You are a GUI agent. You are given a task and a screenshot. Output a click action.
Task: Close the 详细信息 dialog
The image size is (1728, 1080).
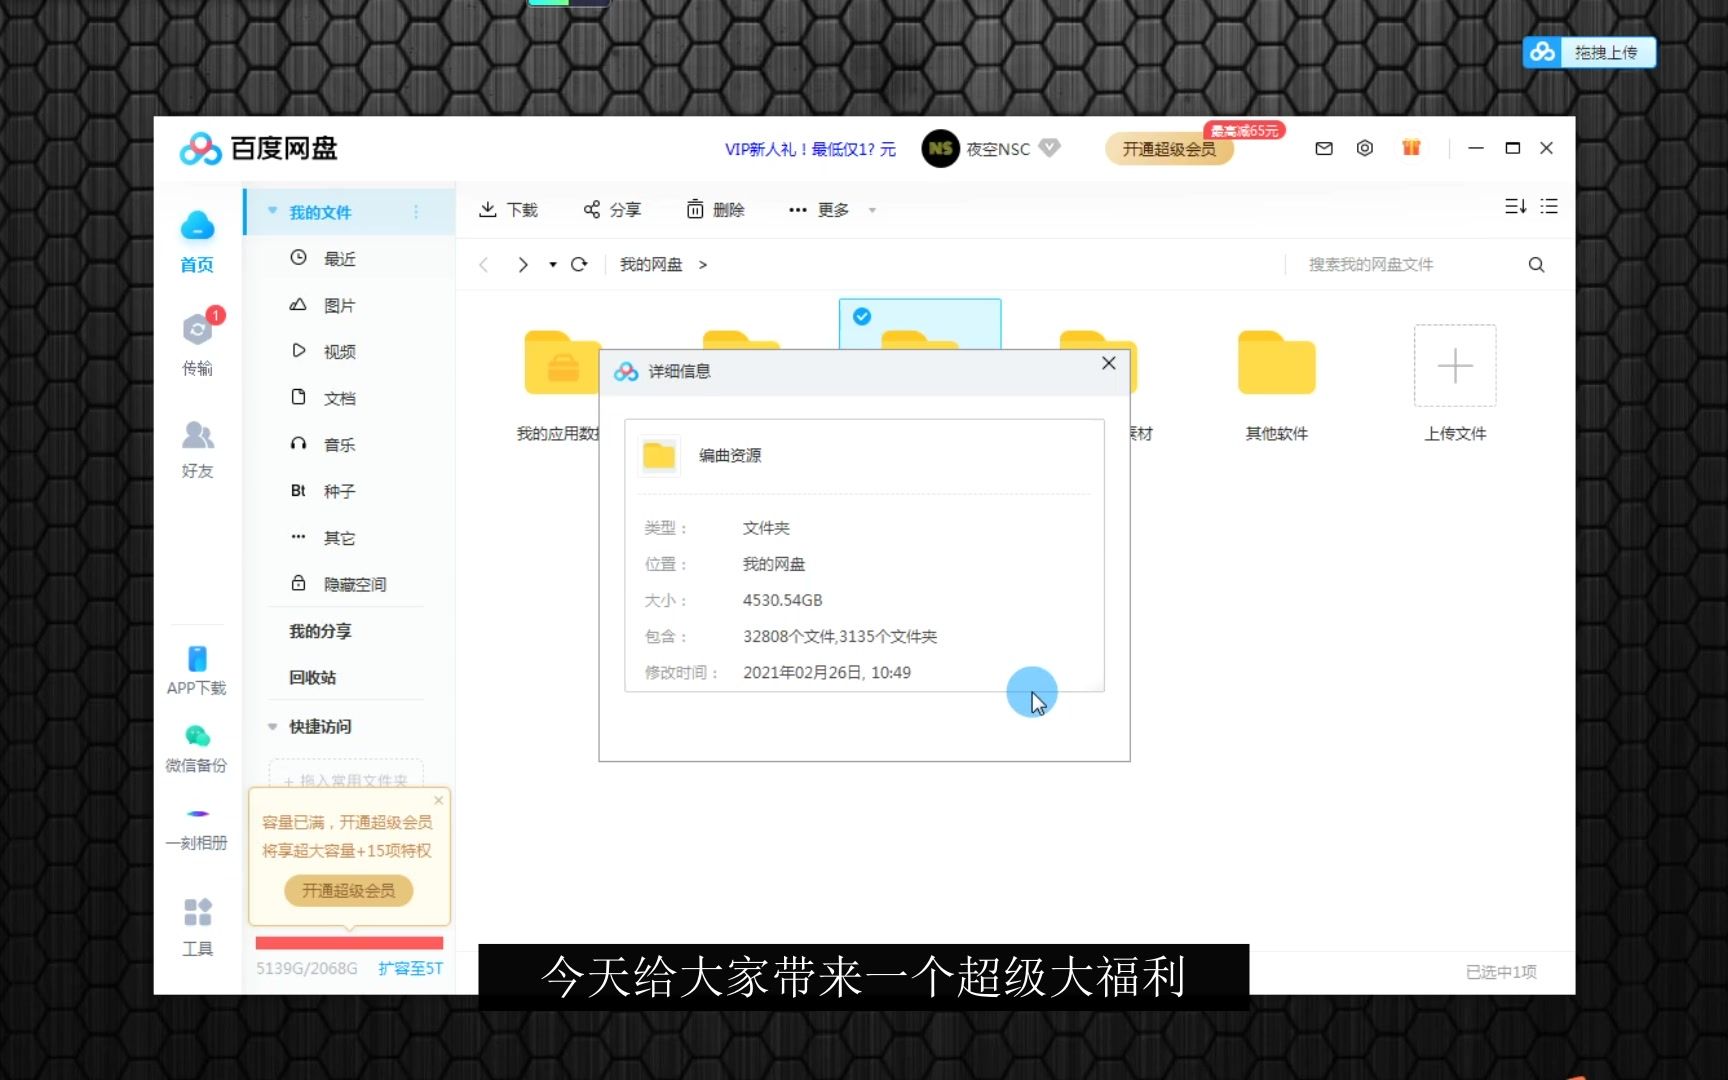1108,363
